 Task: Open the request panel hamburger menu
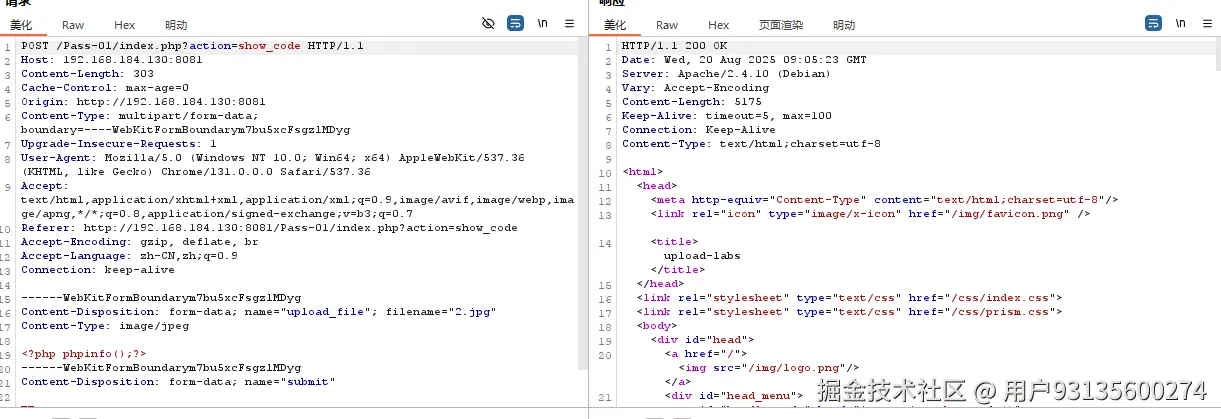pyautogui.click(x=569, y=23)
